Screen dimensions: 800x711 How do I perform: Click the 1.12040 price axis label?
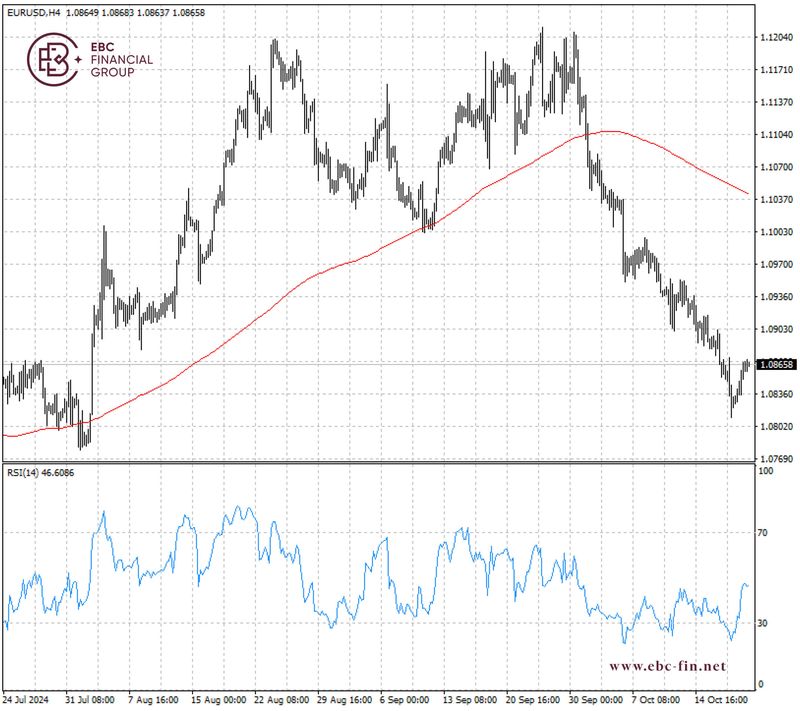[775, 37]
